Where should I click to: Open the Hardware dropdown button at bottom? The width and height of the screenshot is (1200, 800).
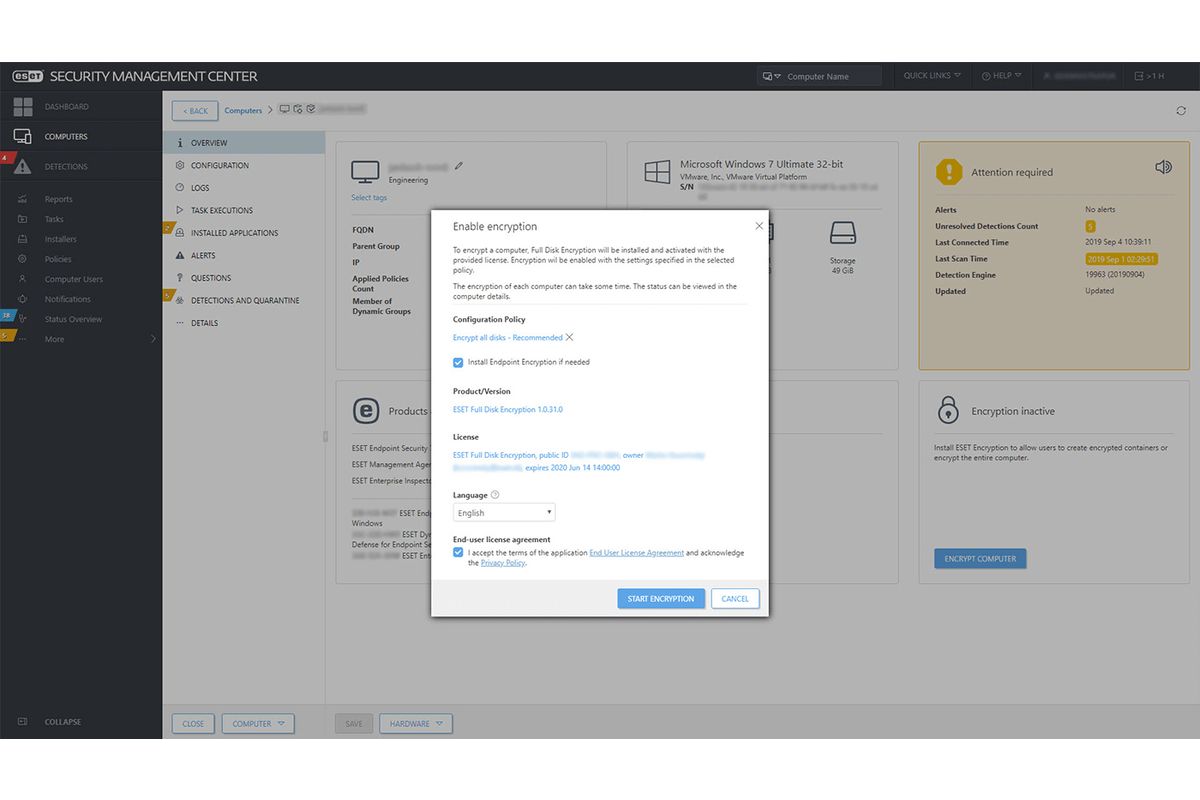click(416, 723)
